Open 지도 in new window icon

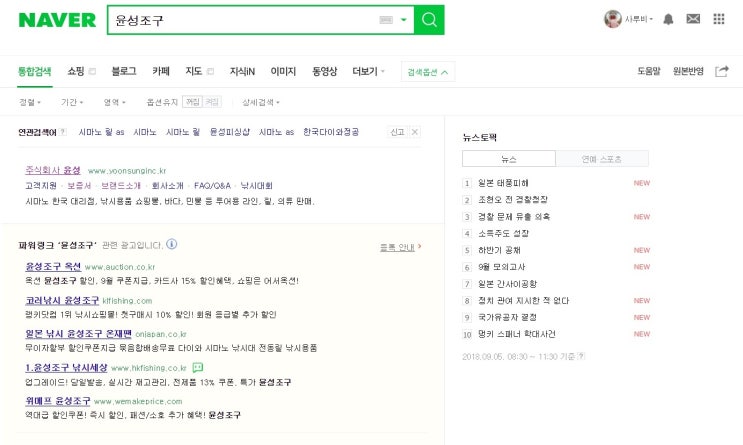point(210,72)
